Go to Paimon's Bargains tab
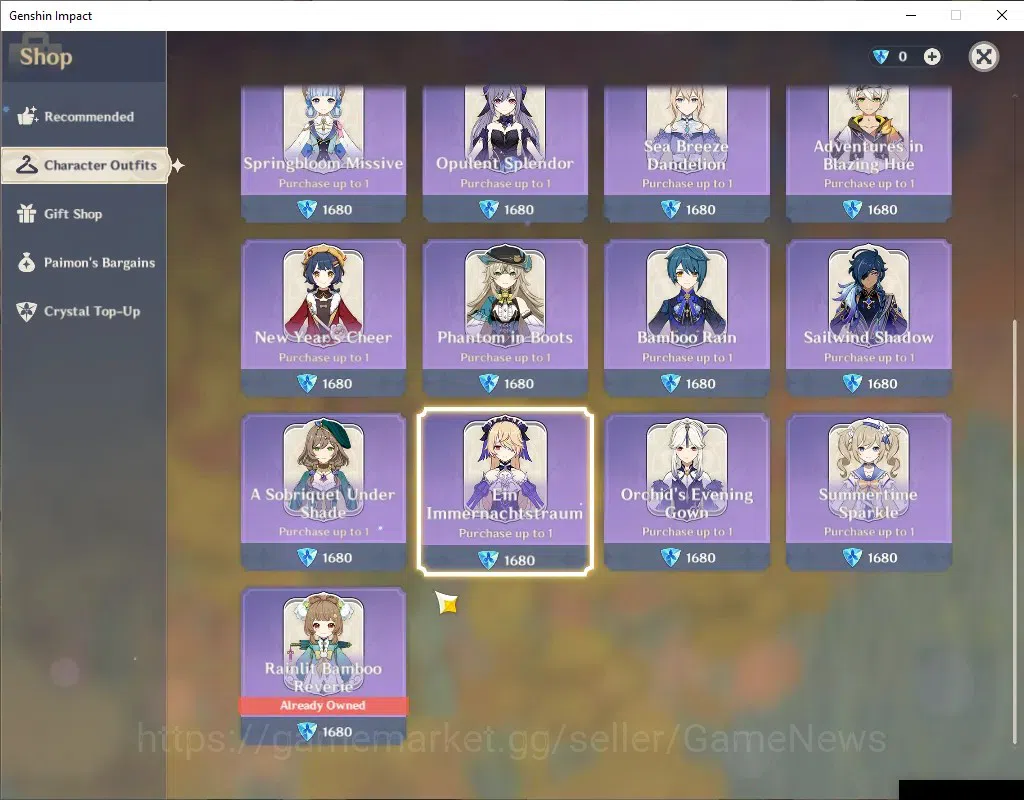 (84, 263)
